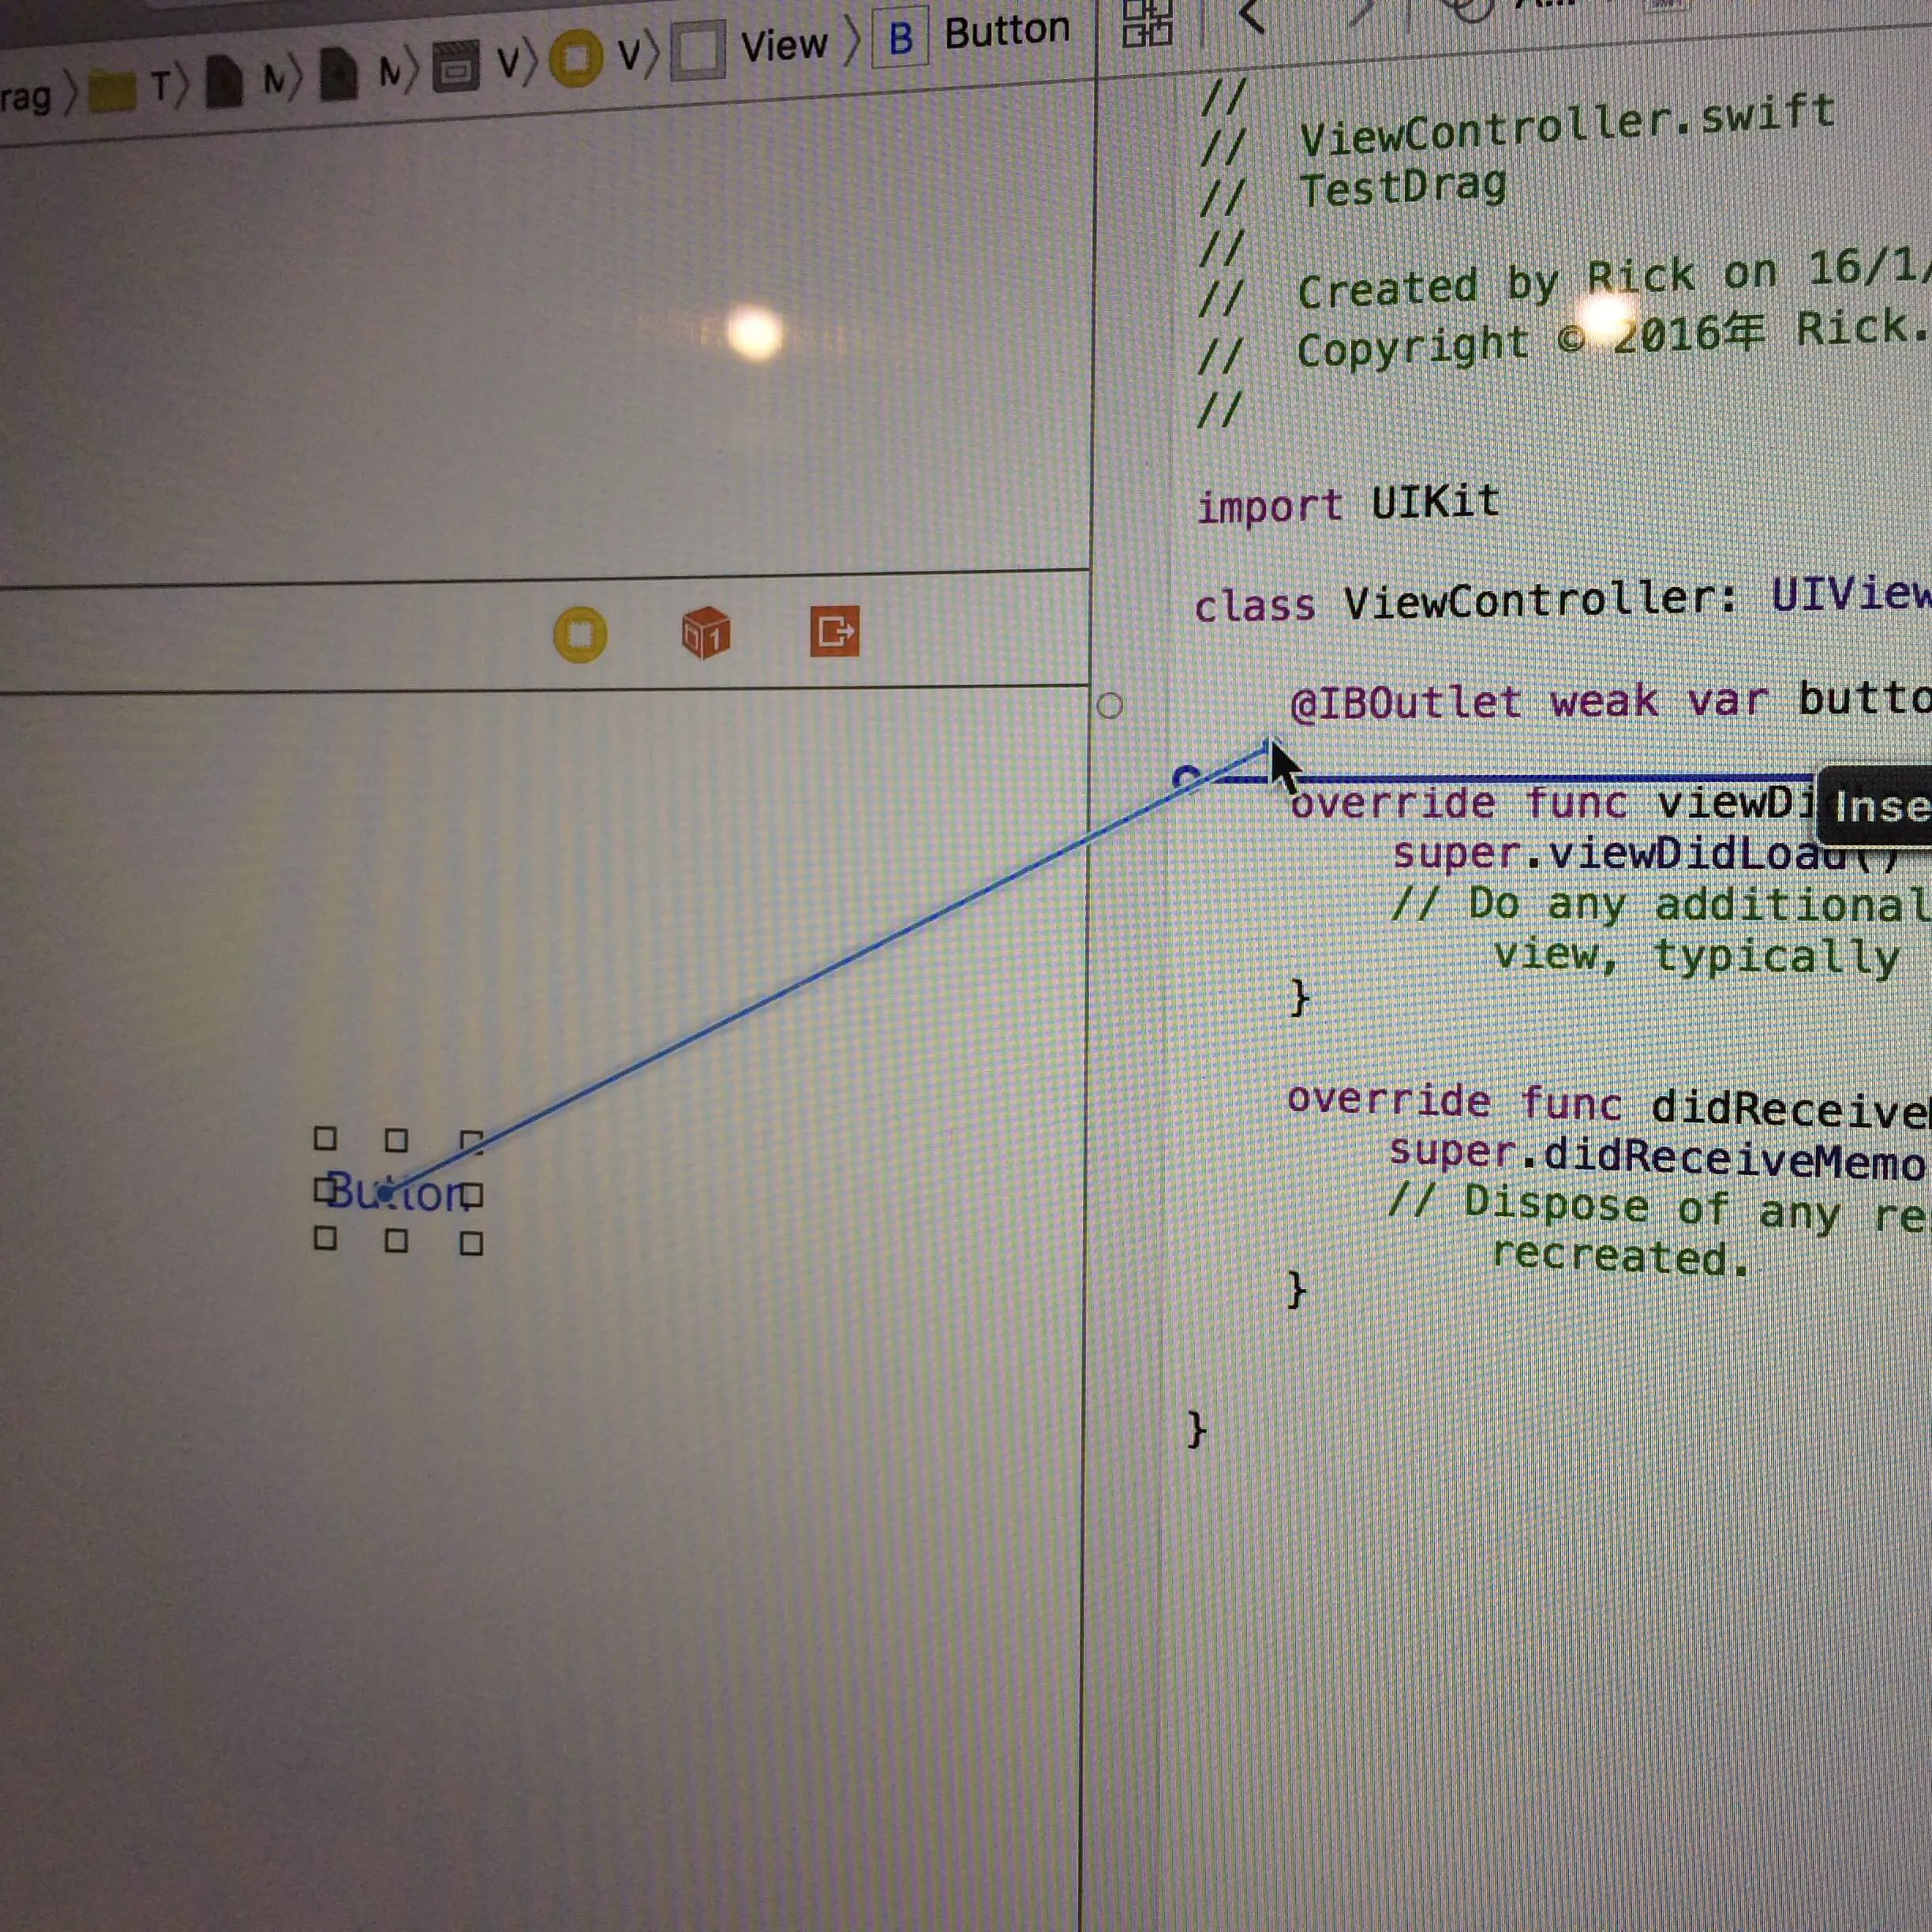Click the blue B button icon in the breadcrumb
This screenshot has width=1932, height=1932.
point(900,38)
